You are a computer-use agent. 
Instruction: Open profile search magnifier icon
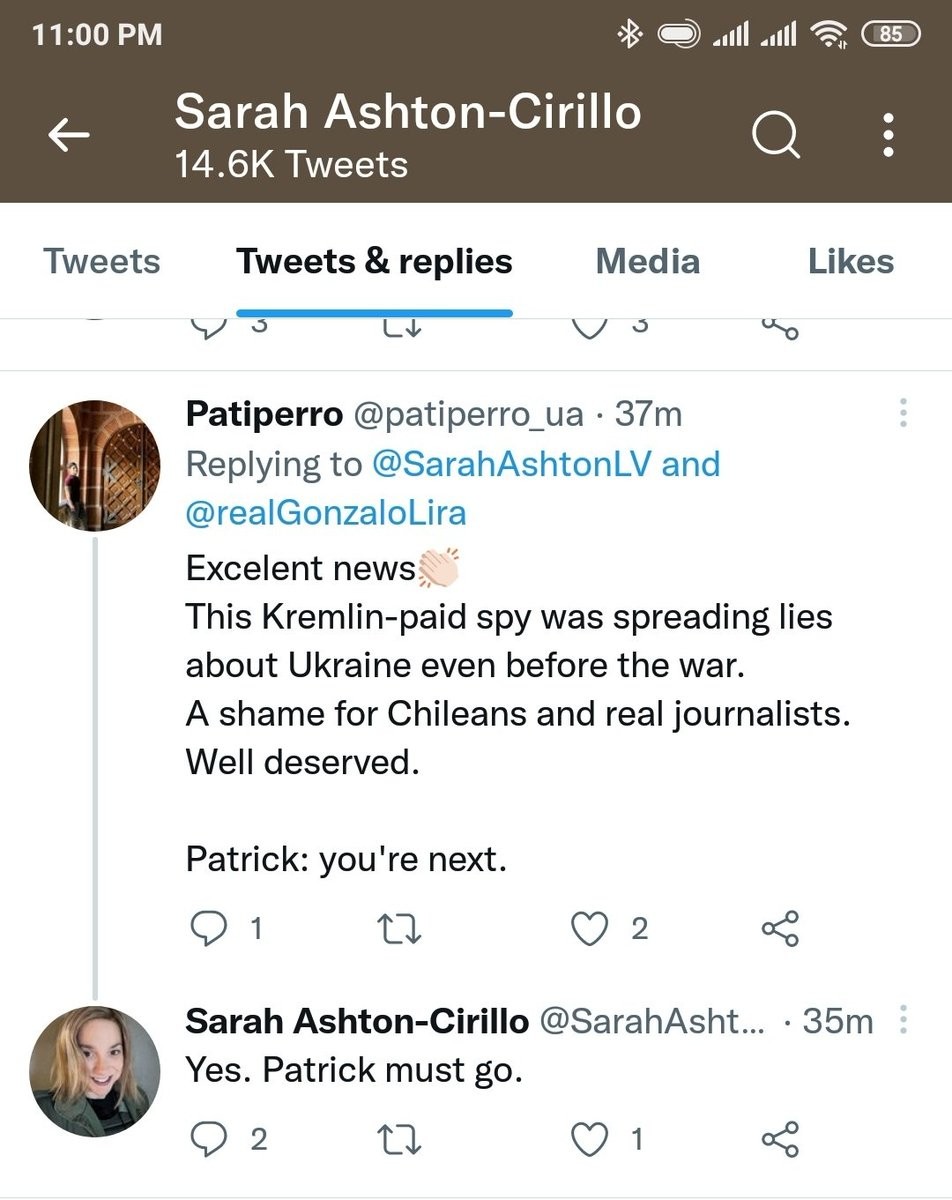(775, 135)
